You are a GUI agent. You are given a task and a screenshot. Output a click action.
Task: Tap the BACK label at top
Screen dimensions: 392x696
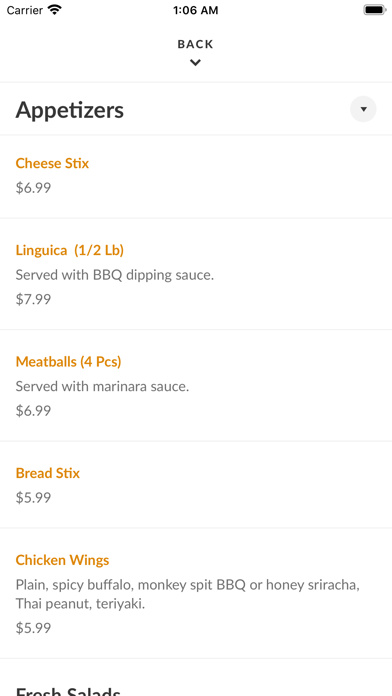pos(195,44)
